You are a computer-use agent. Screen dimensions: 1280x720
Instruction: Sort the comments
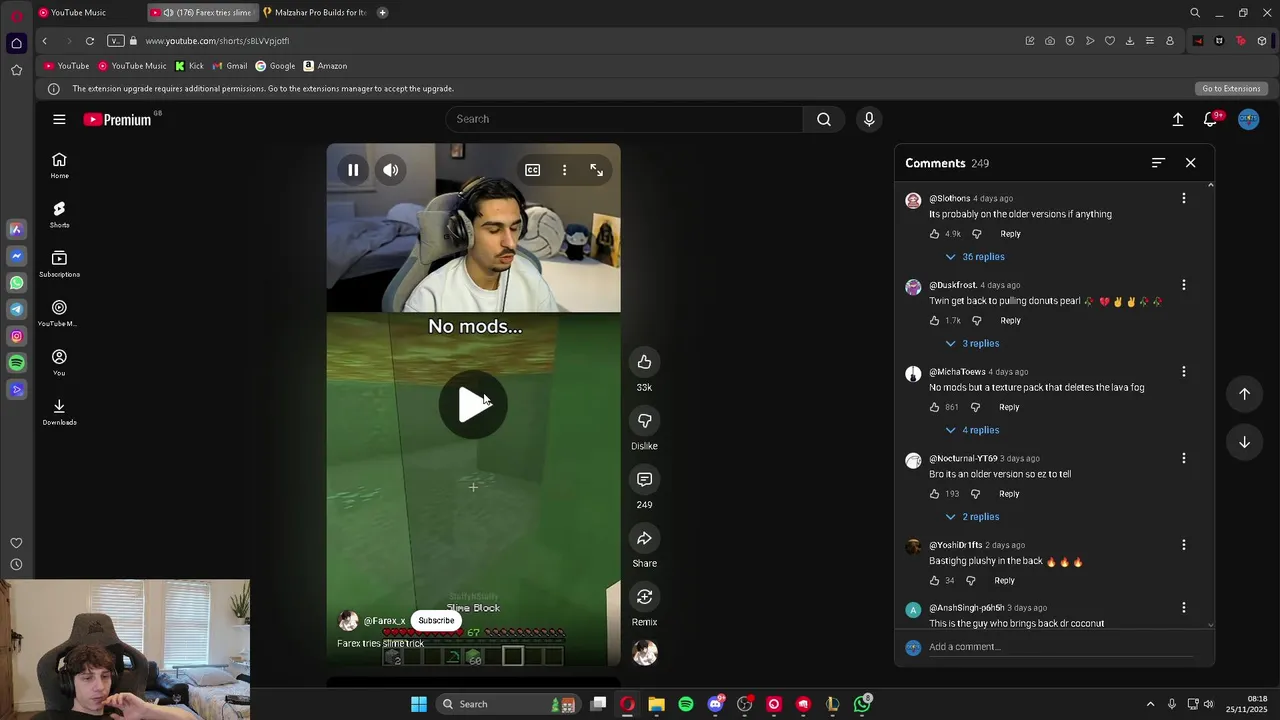[x=1158, y=163]
